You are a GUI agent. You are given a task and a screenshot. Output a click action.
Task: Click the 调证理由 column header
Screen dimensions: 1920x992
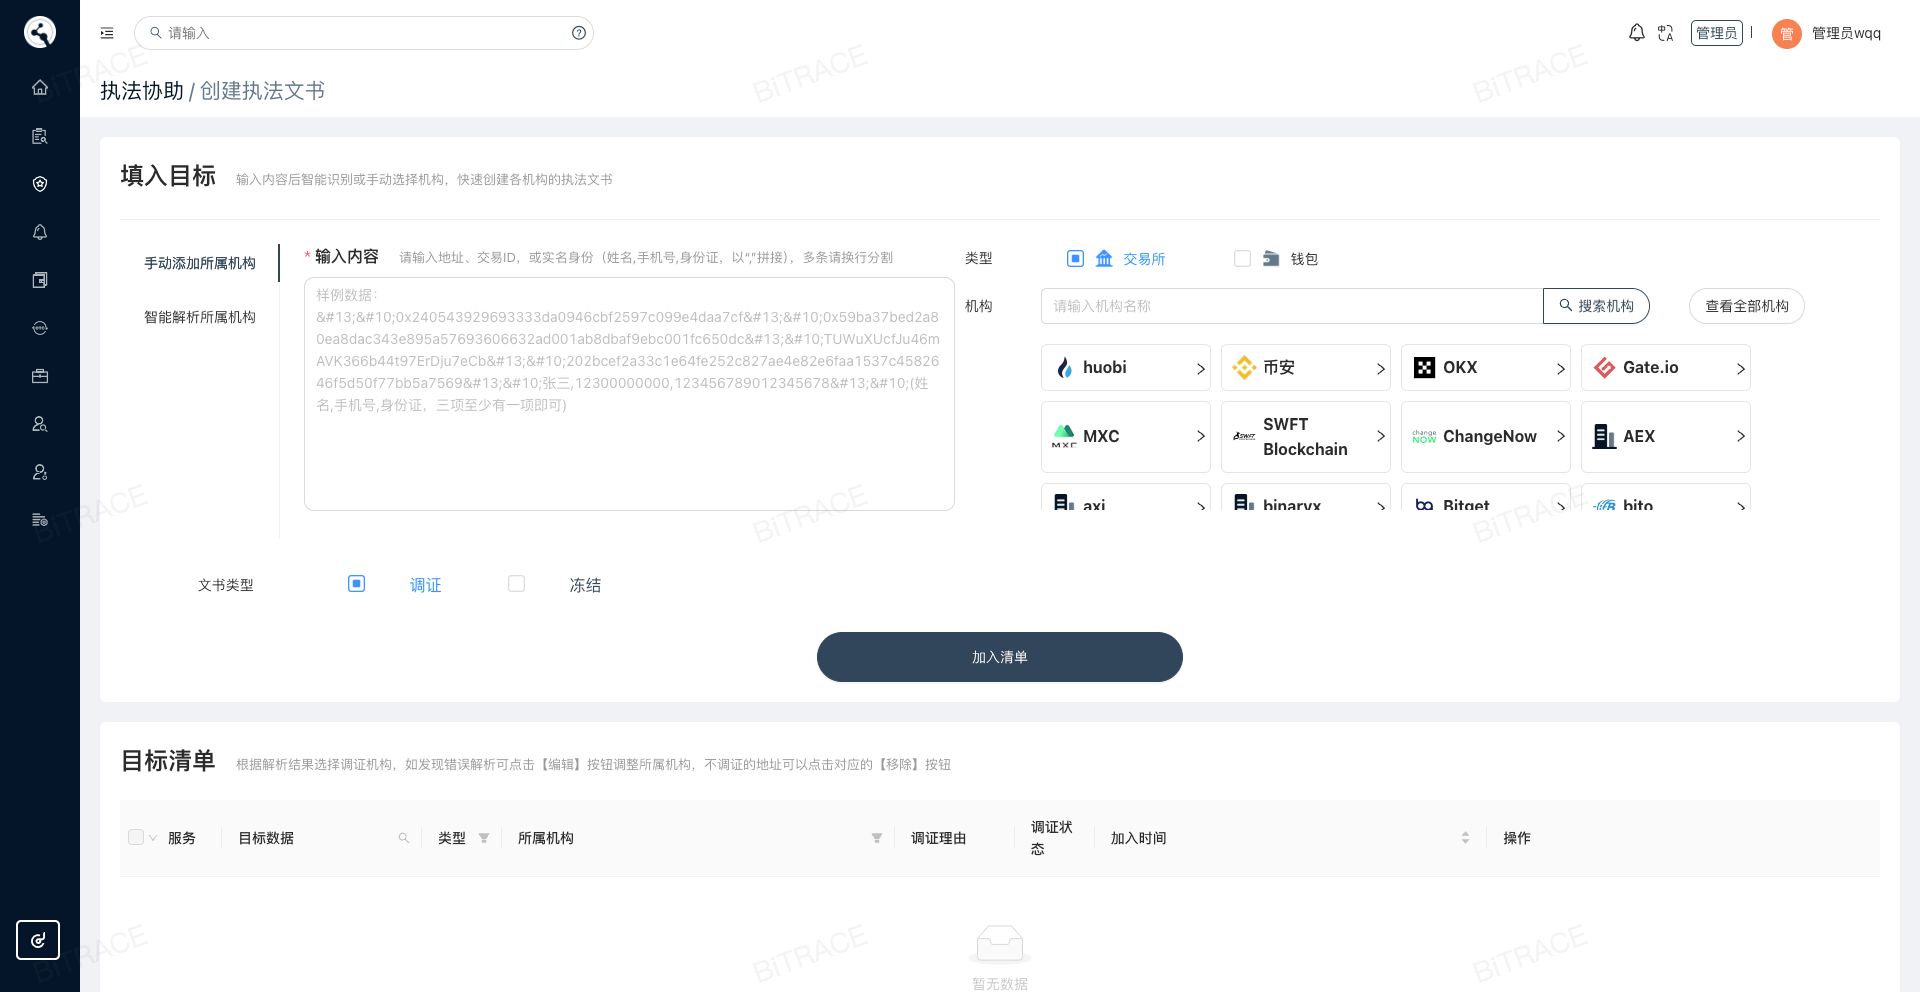pos(938,838)
